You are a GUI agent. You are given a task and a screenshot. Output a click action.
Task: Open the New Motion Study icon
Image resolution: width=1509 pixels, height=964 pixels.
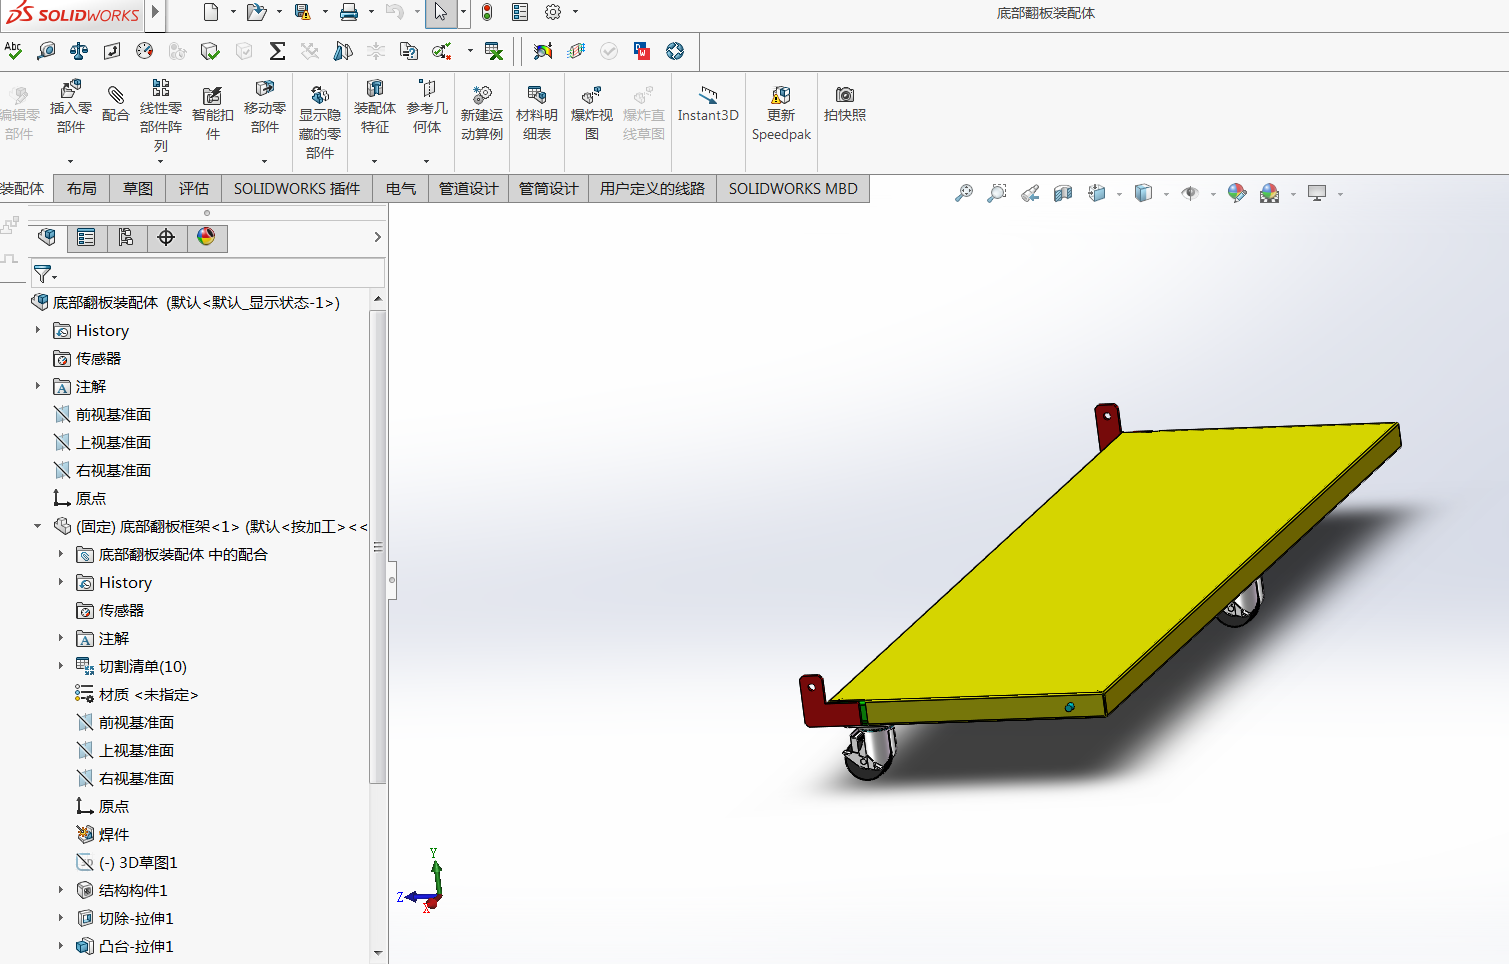pos(482,94)
